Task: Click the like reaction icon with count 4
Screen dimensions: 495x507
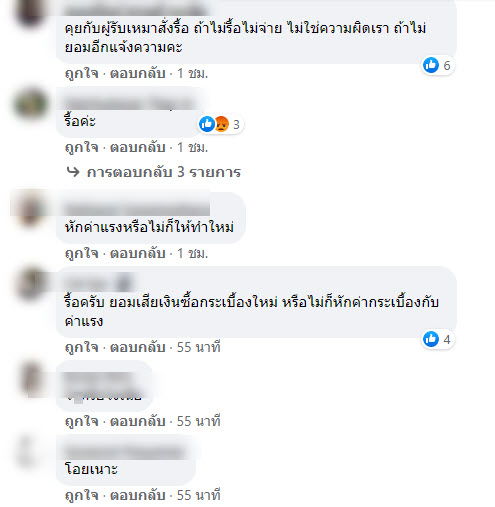Action: pyautogui.click(x=431, y=339)
